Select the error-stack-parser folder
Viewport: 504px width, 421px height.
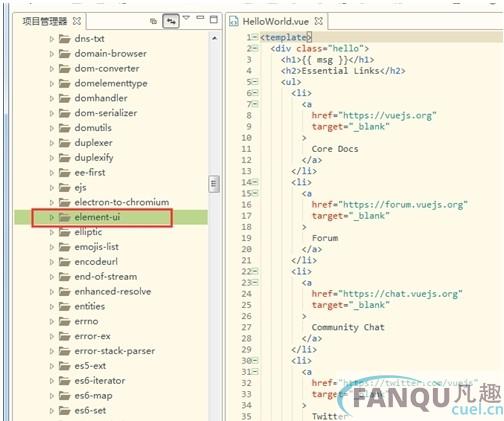[x=115, y=351]
